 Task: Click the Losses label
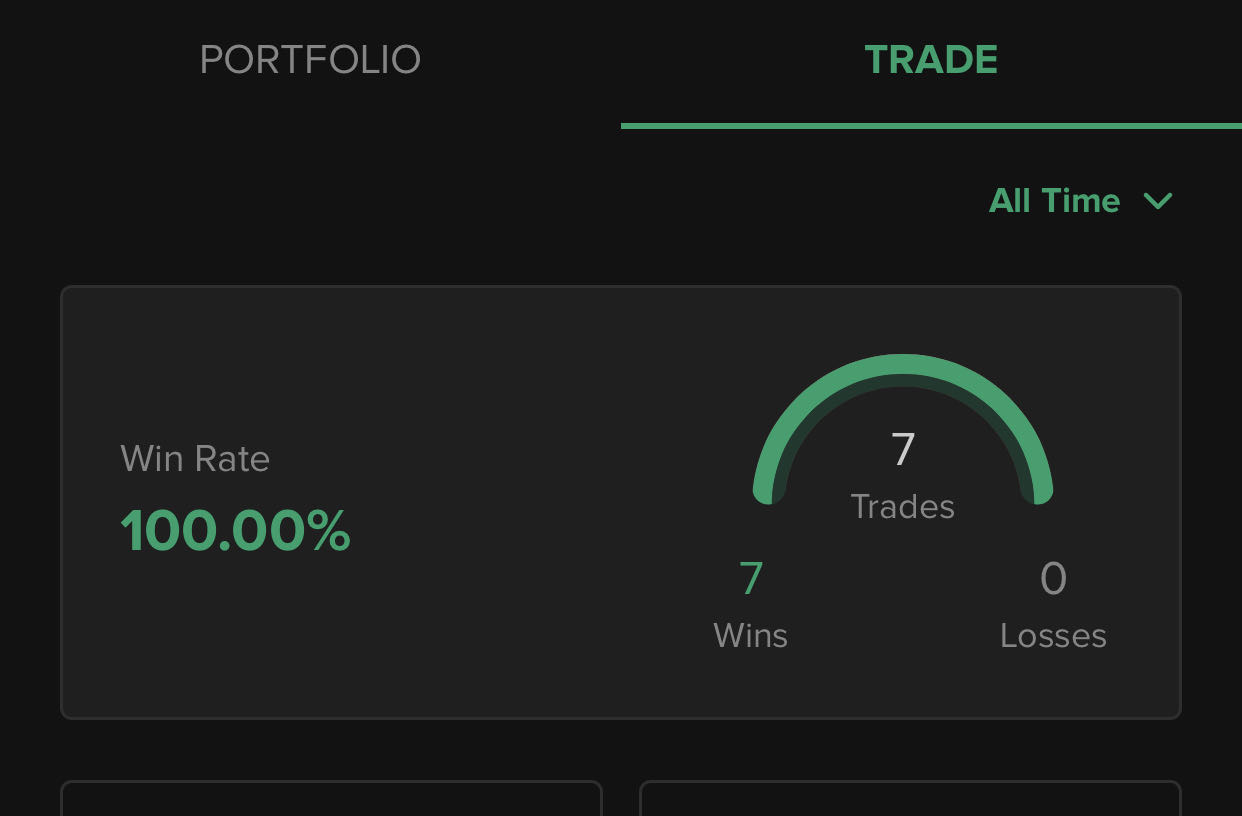[x=1053, y=636]
